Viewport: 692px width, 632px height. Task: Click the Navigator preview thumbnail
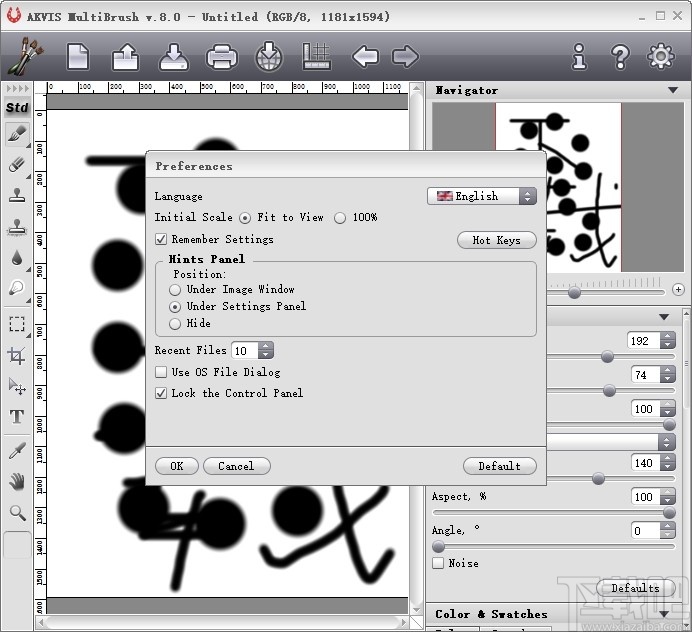pyautogui.click(x=558, y=187)
